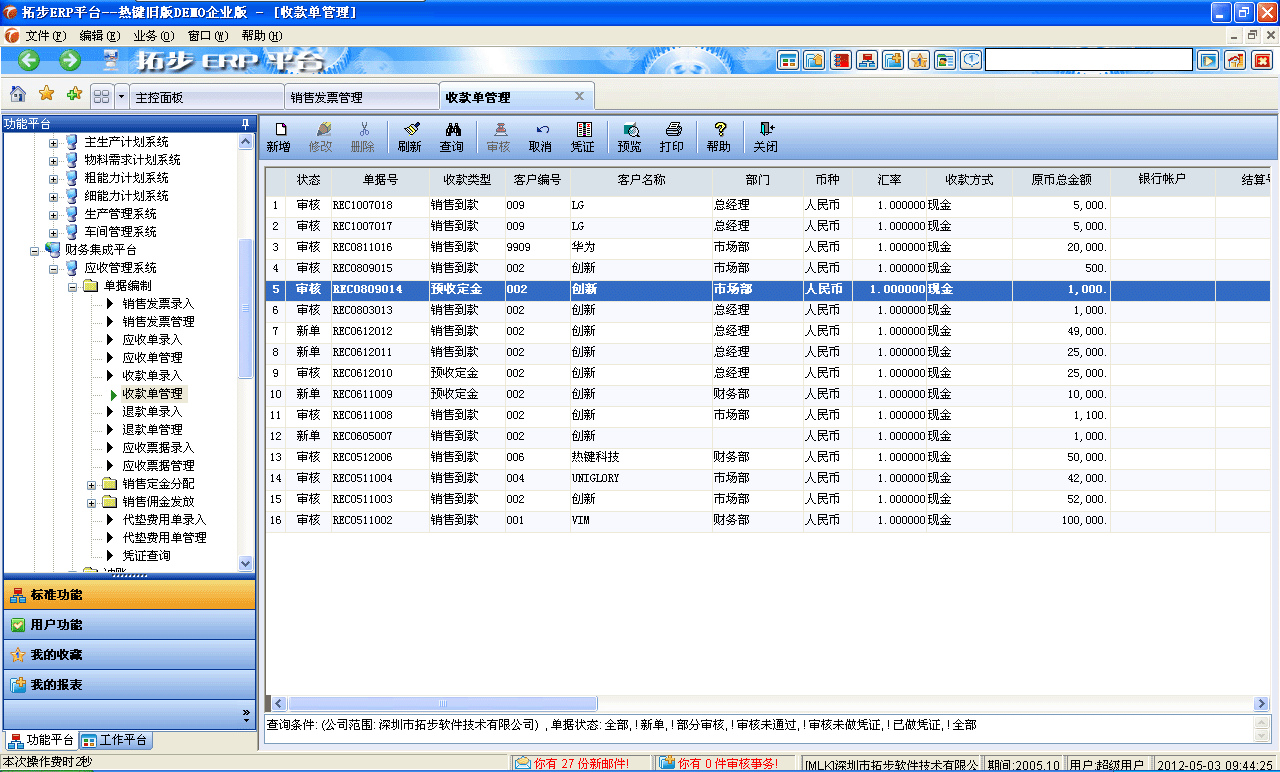
Task: Click the home icon above the navigation tree
Action: (17, 95)
